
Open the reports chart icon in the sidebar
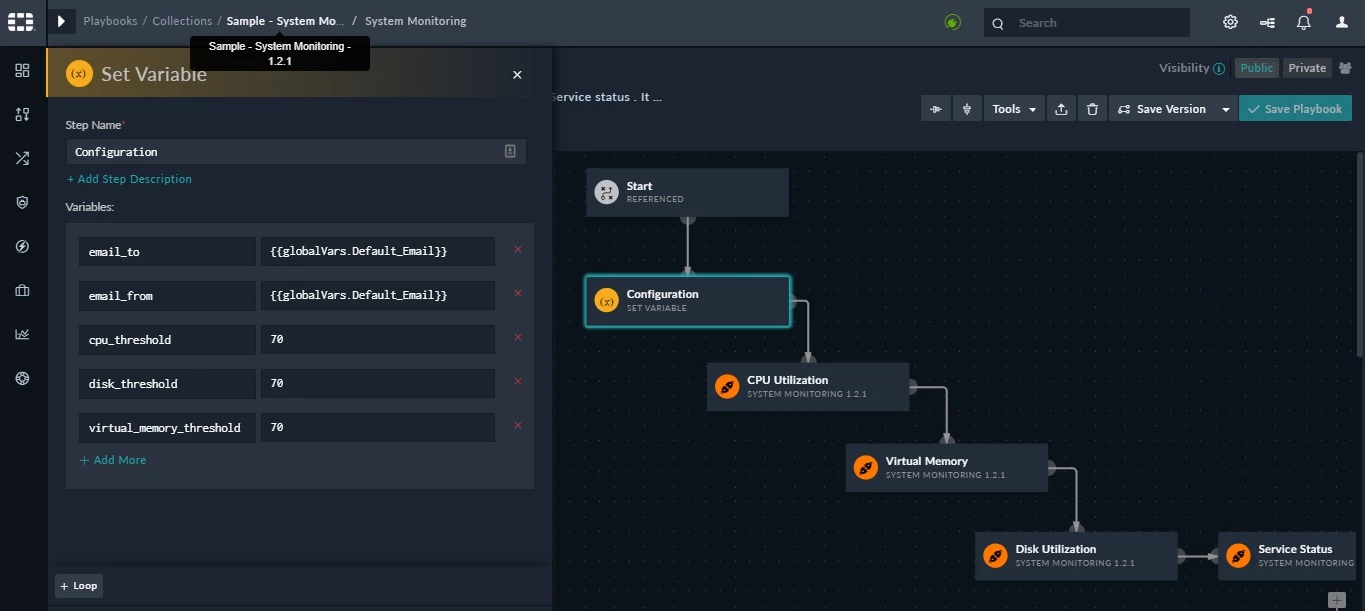pos(22,334)
